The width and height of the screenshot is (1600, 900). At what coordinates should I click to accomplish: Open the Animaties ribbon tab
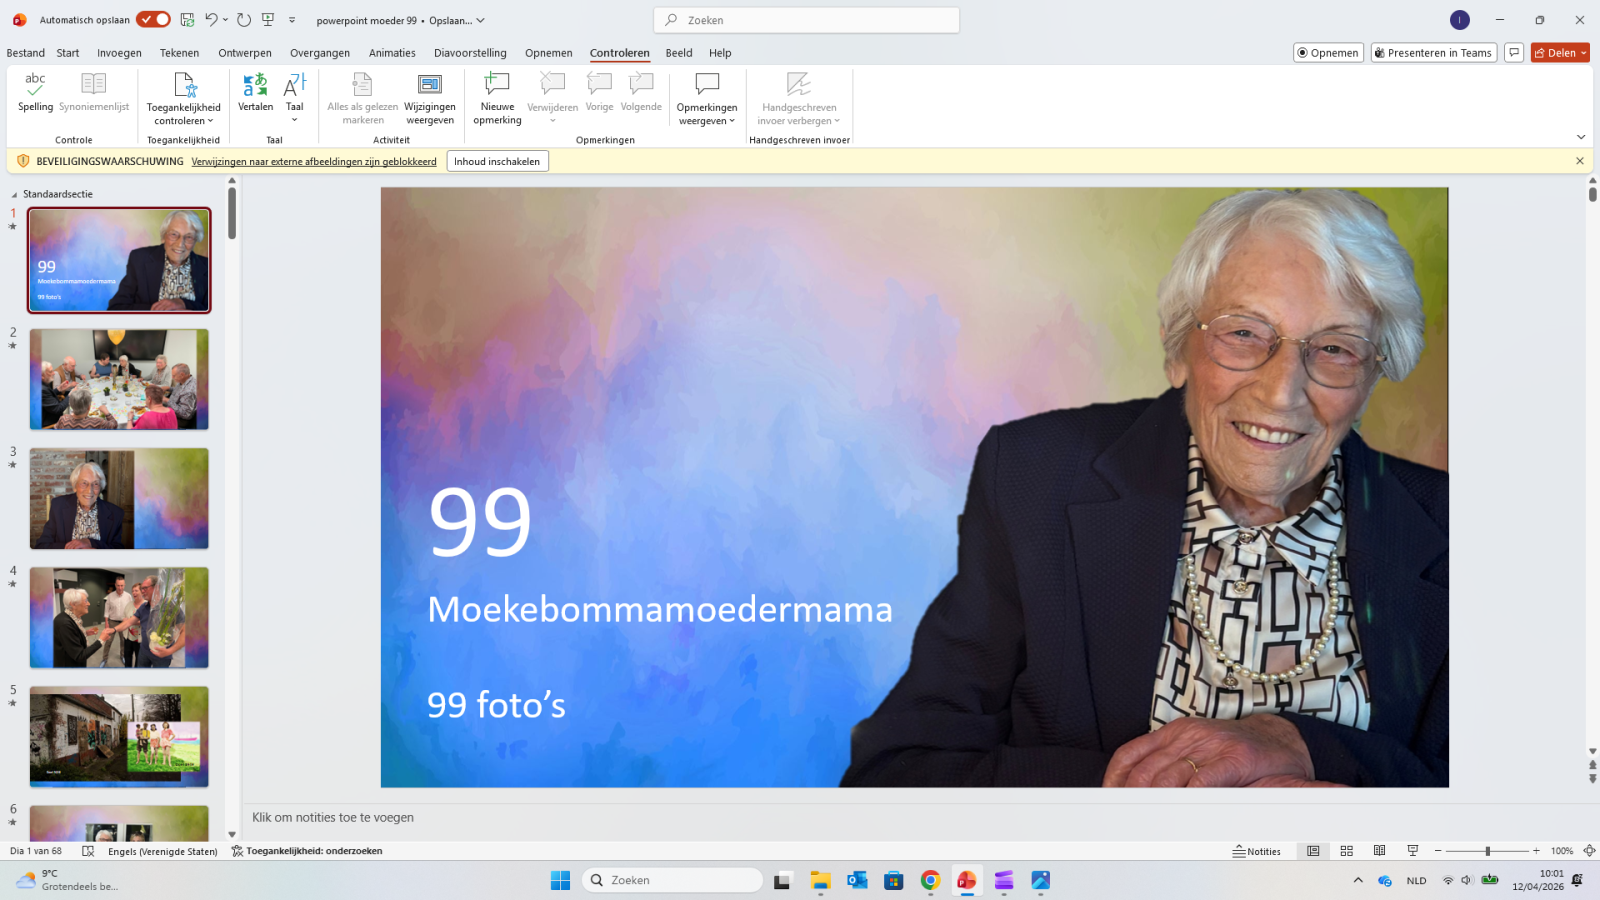tap(392, 53)
